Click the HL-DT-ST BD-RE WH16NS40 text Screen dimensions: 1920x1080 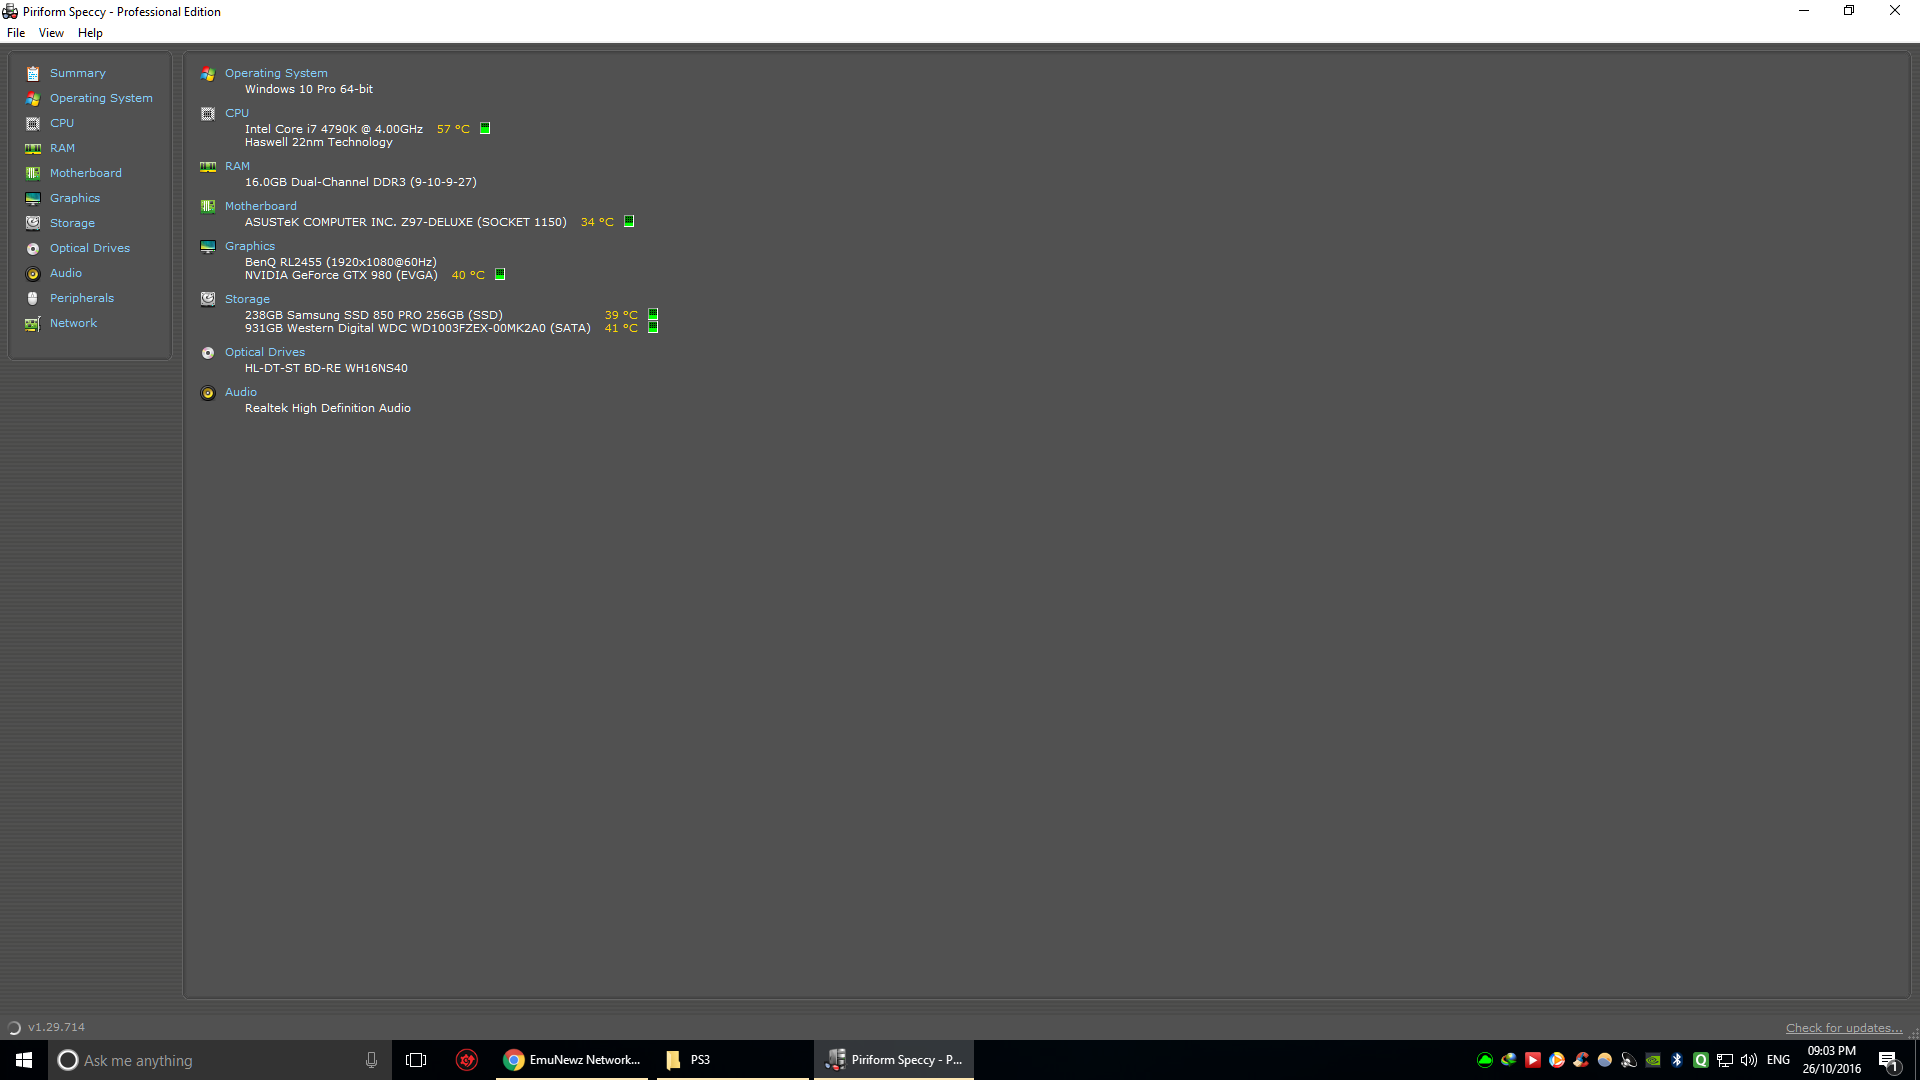coord(326,369)
